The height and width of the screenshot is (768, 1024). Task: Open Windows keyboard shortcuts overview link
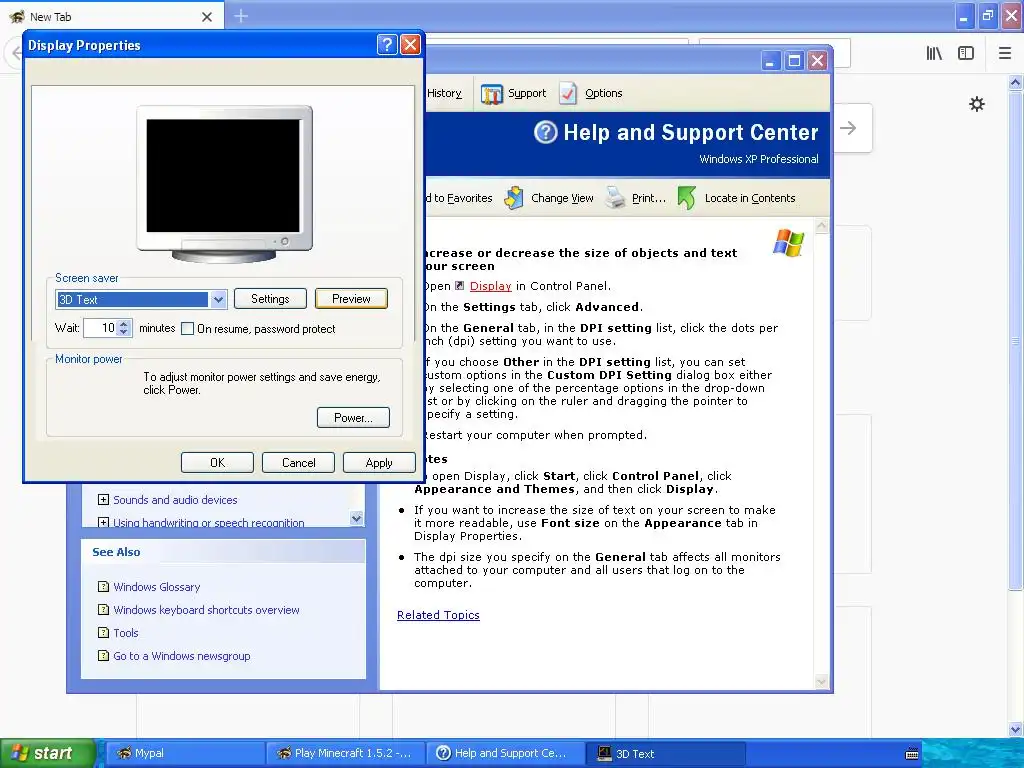(x=206, y=609)
